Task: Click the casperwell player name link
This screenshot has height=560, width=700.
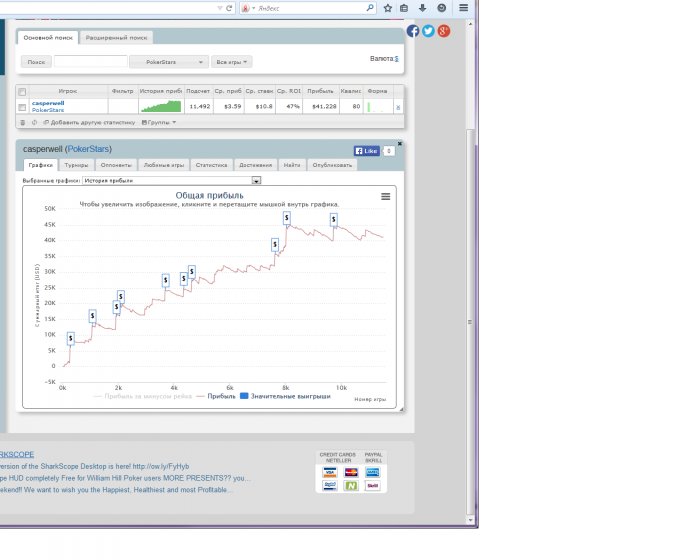Action: [48, 103]
